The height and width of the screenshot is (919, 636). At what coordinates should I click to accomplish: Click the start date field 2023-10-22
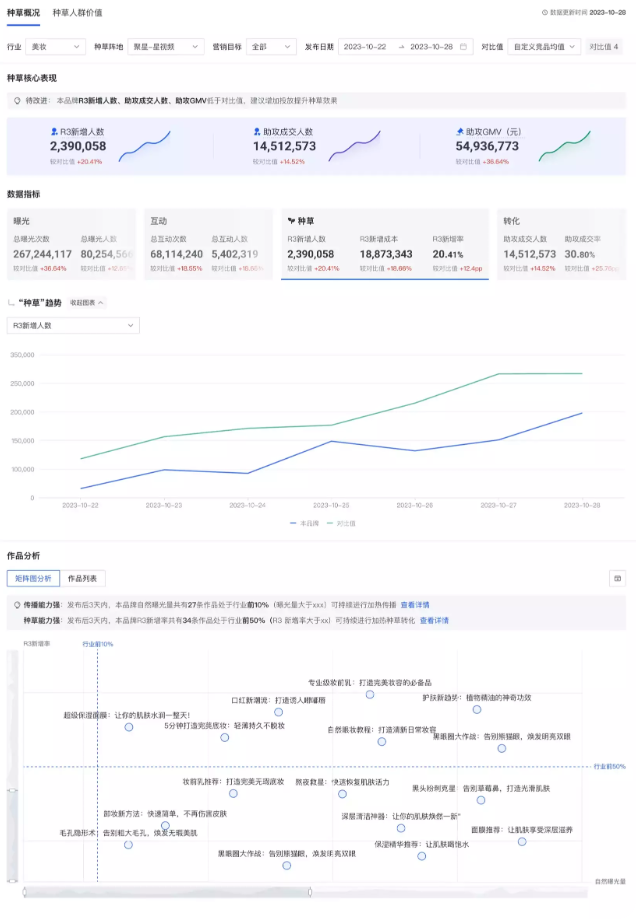click(x=366, y=47)
